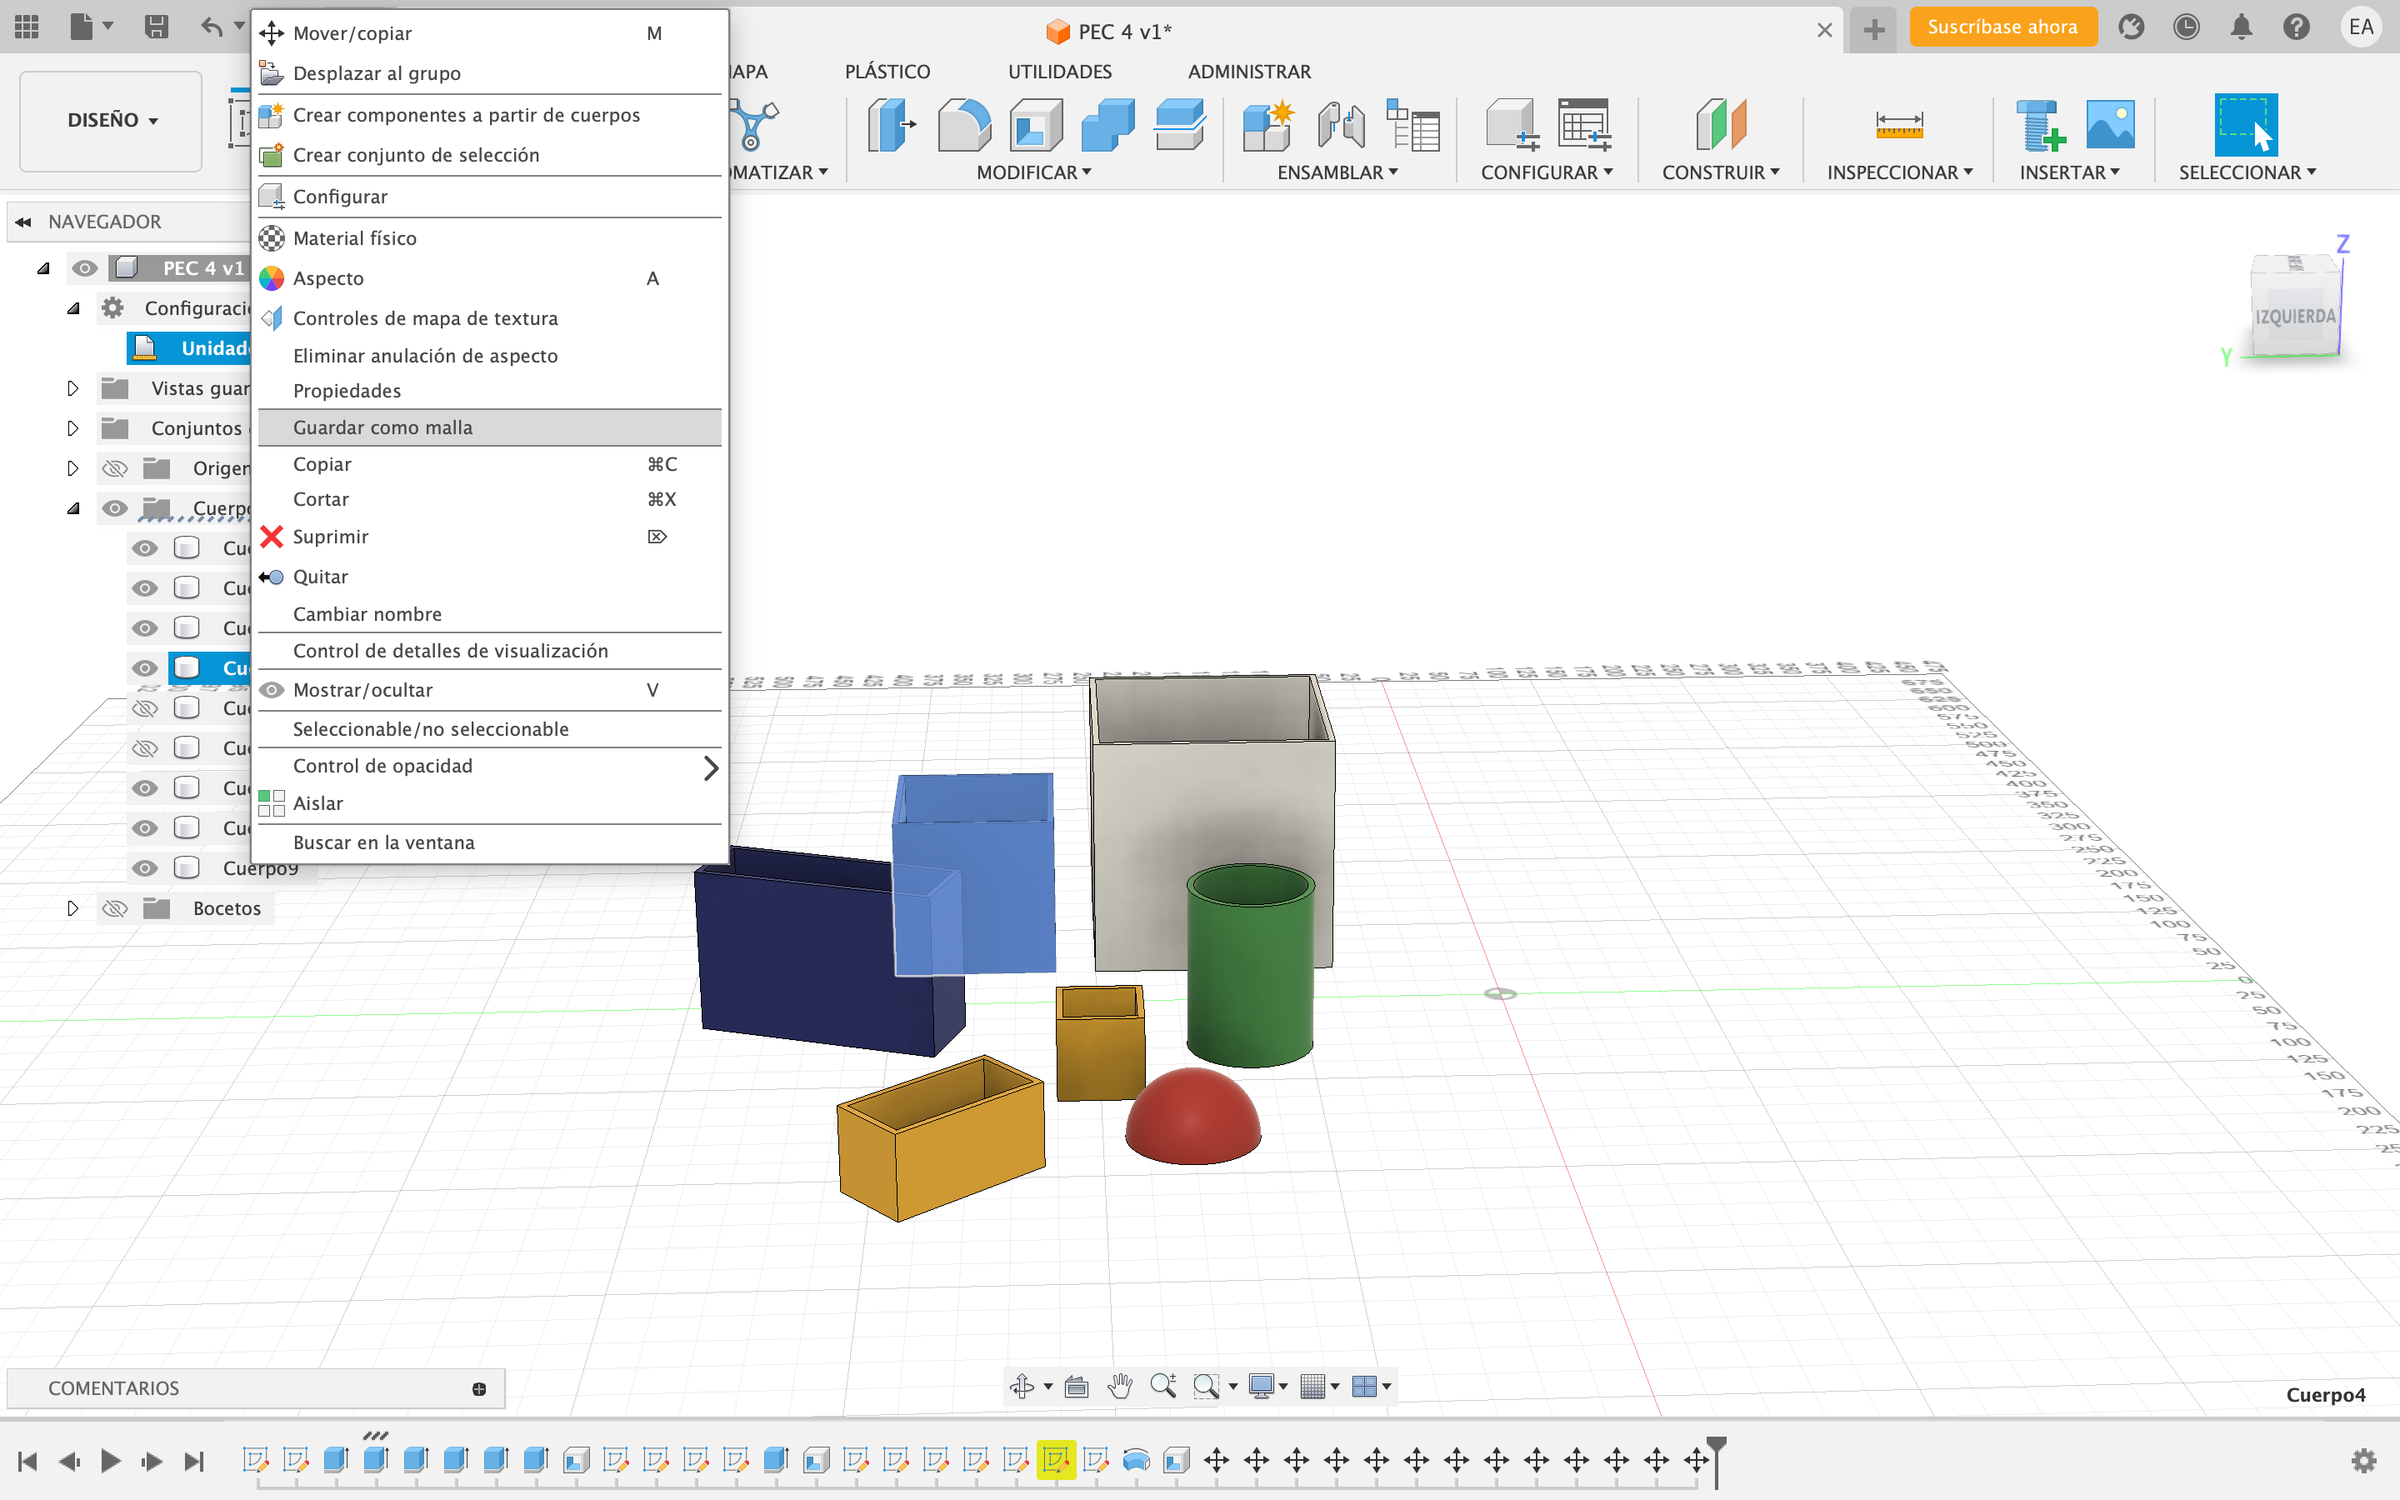2400x1500 pixels.
Task: Toggle visibility of PEC 4 v1 root
Action: pyautogui.click(x=85, y=268)
